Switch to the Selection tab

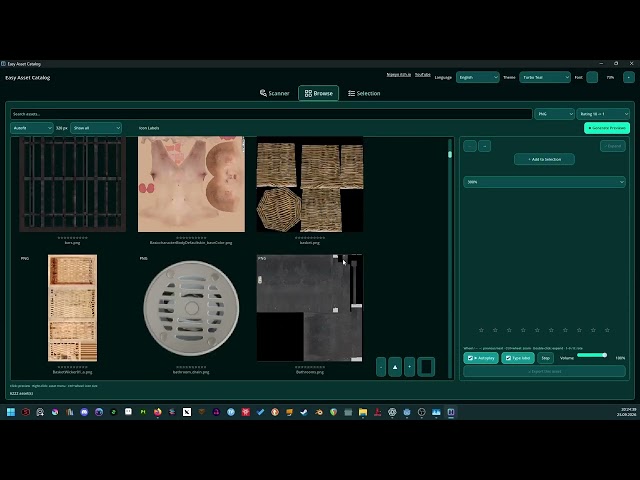(x=364, y=93)
